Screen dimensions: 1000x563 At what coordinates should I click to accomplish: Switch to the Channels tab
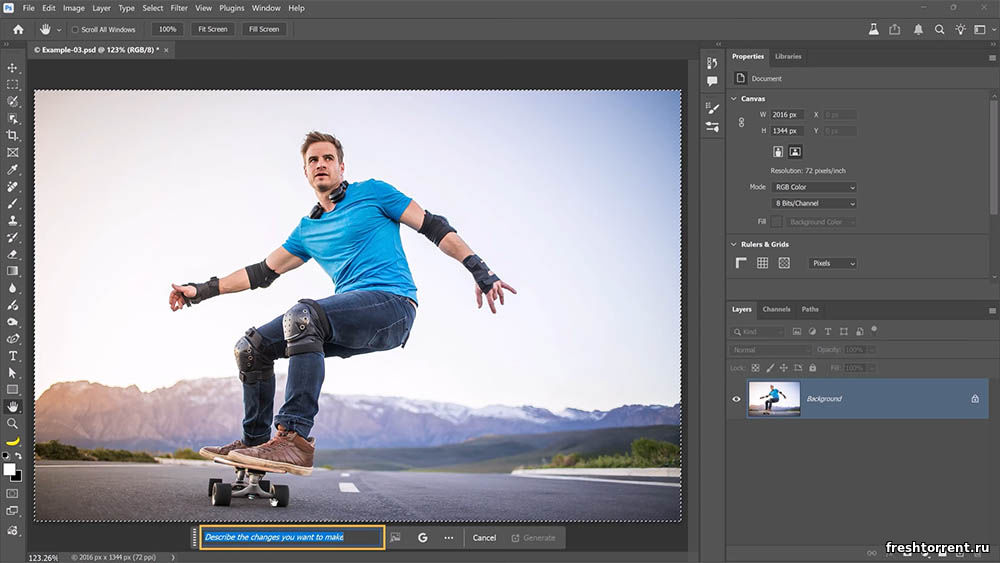(776, 309)
